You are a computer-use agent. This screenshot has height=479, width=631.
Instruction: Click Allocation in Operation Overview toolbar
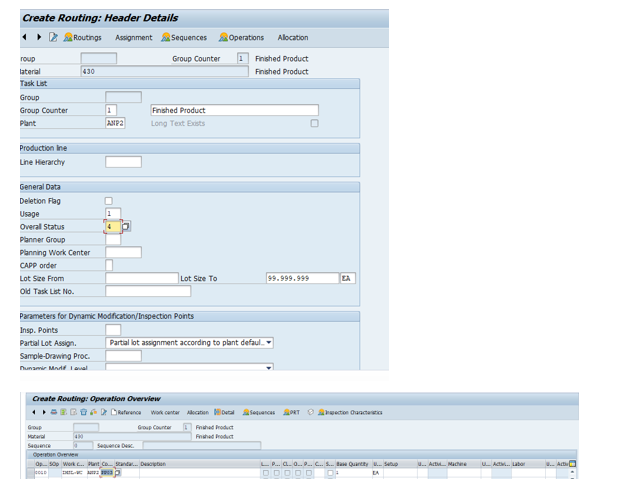point(198,413)
